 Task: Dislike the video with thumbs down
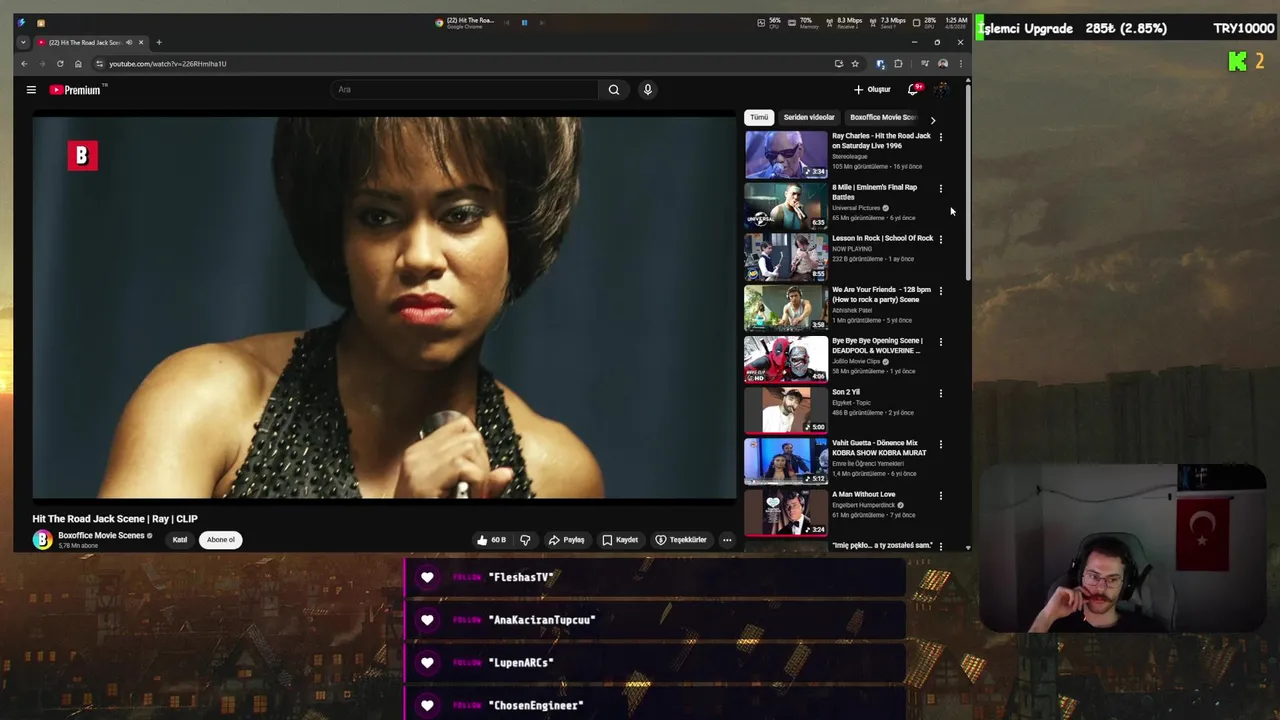(525, 540)
